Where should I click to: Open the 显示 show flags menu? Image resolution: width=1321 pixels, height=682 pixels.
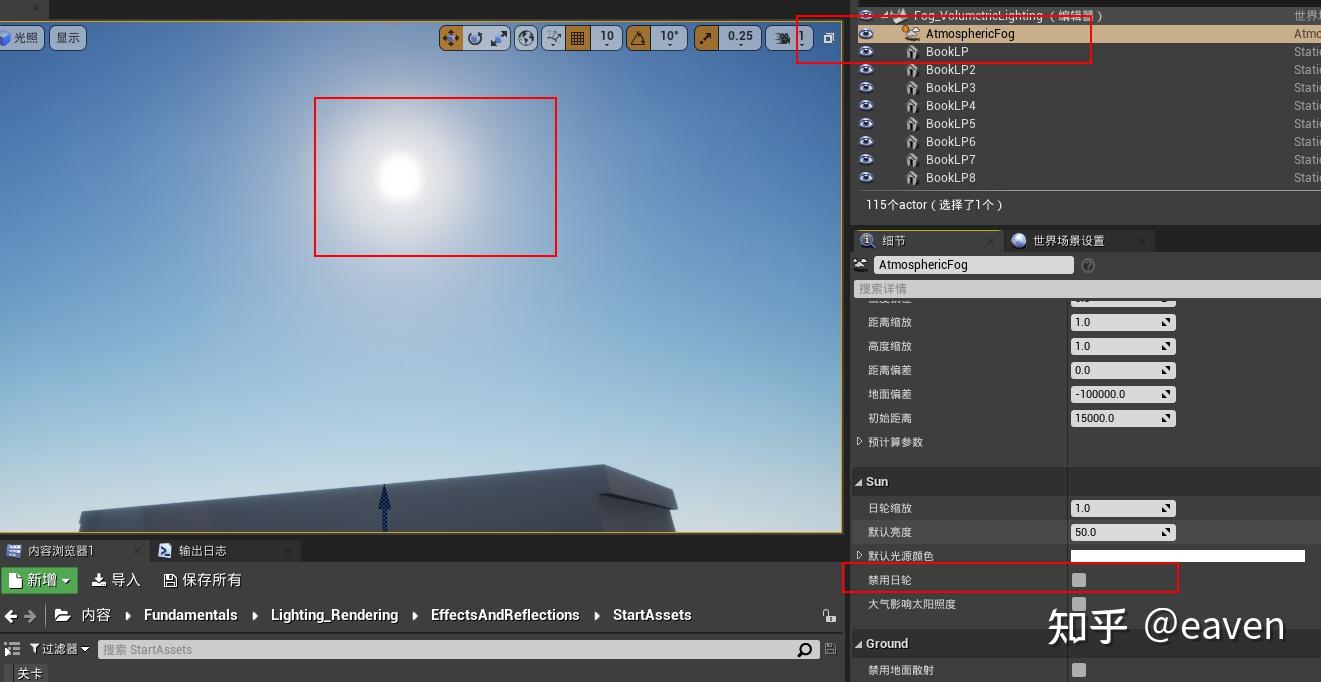coord(68,38)
